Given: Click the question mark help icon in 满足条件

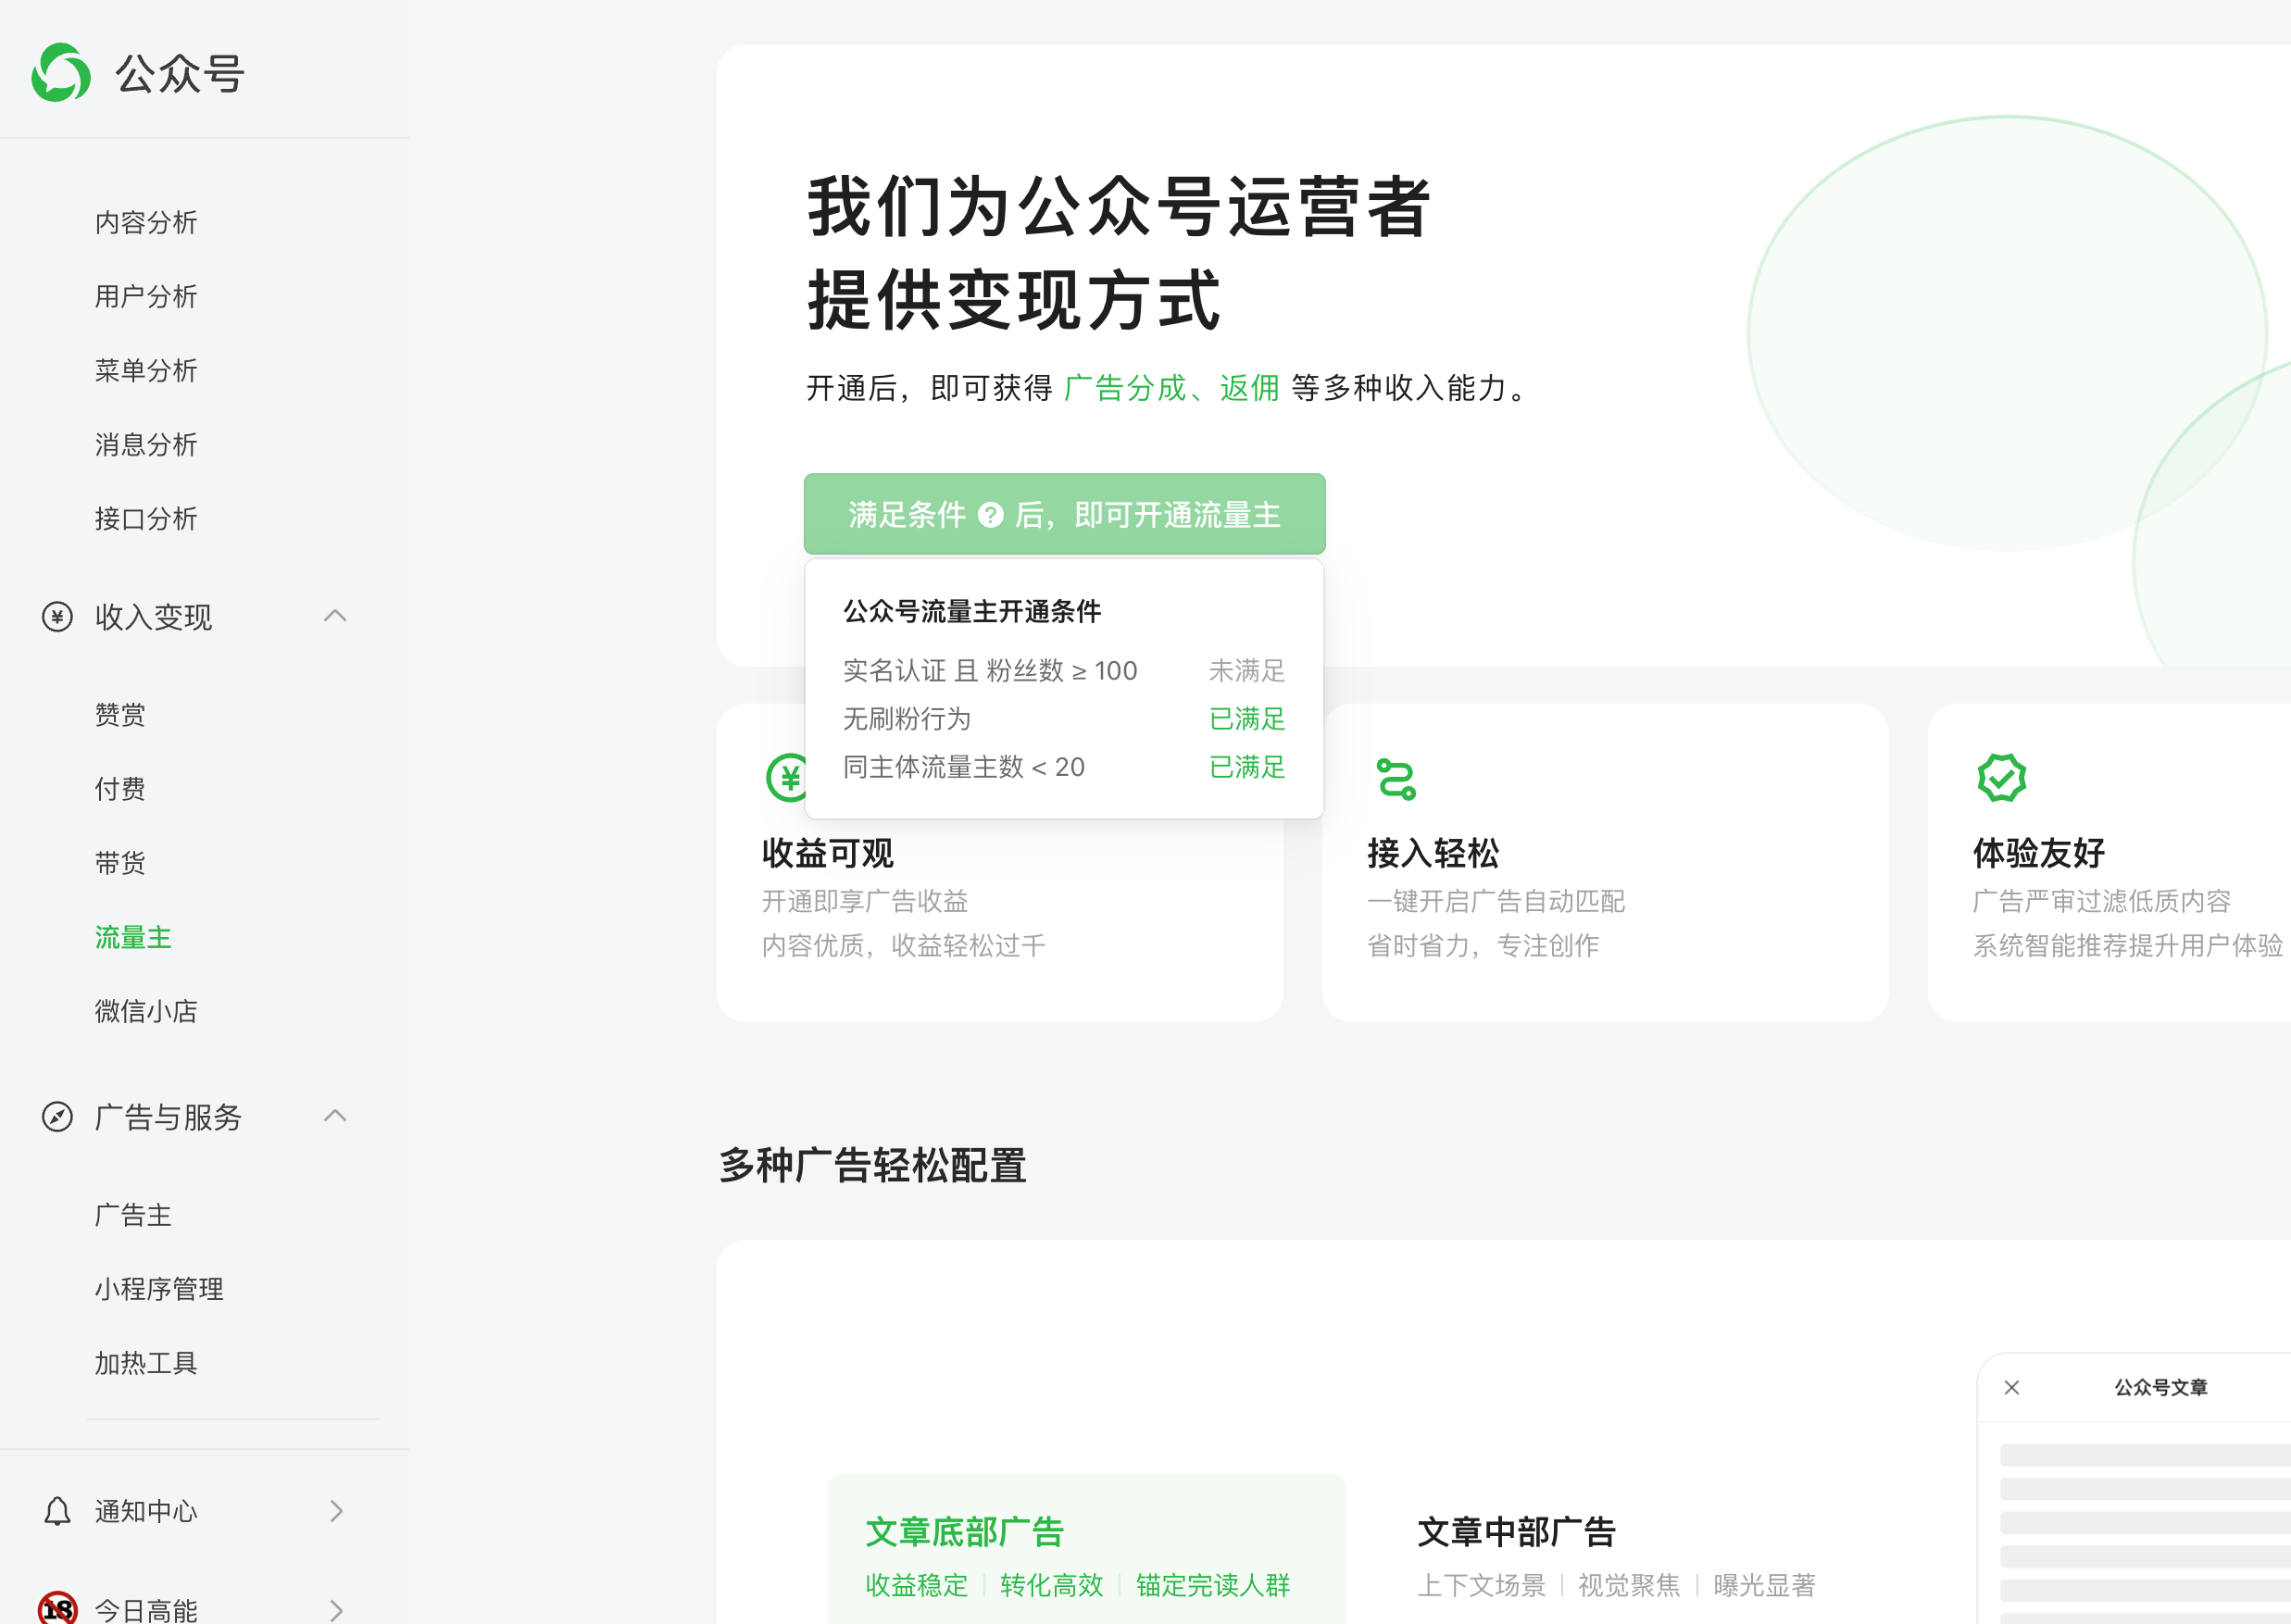Looking at the screenshot, I should tap(990, 515).
